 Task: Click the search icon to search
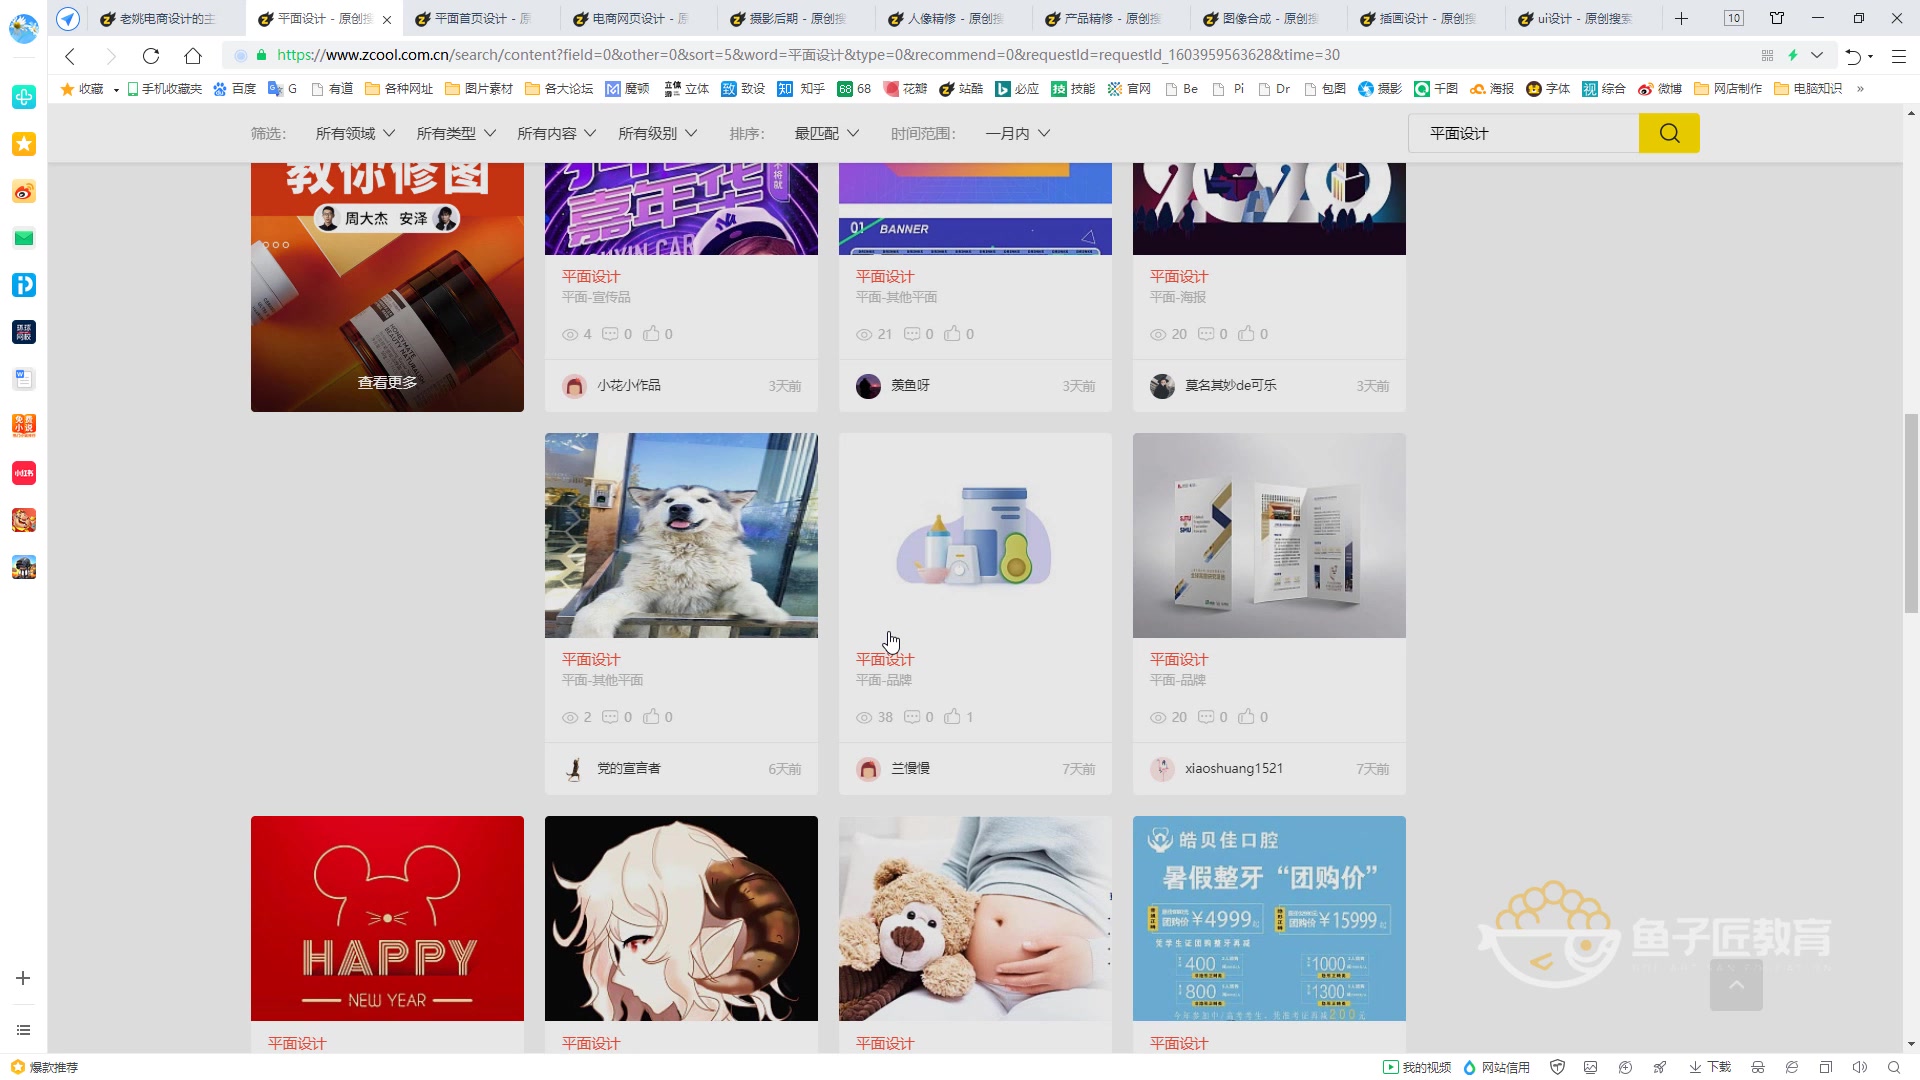click(x=1669, y=132)
